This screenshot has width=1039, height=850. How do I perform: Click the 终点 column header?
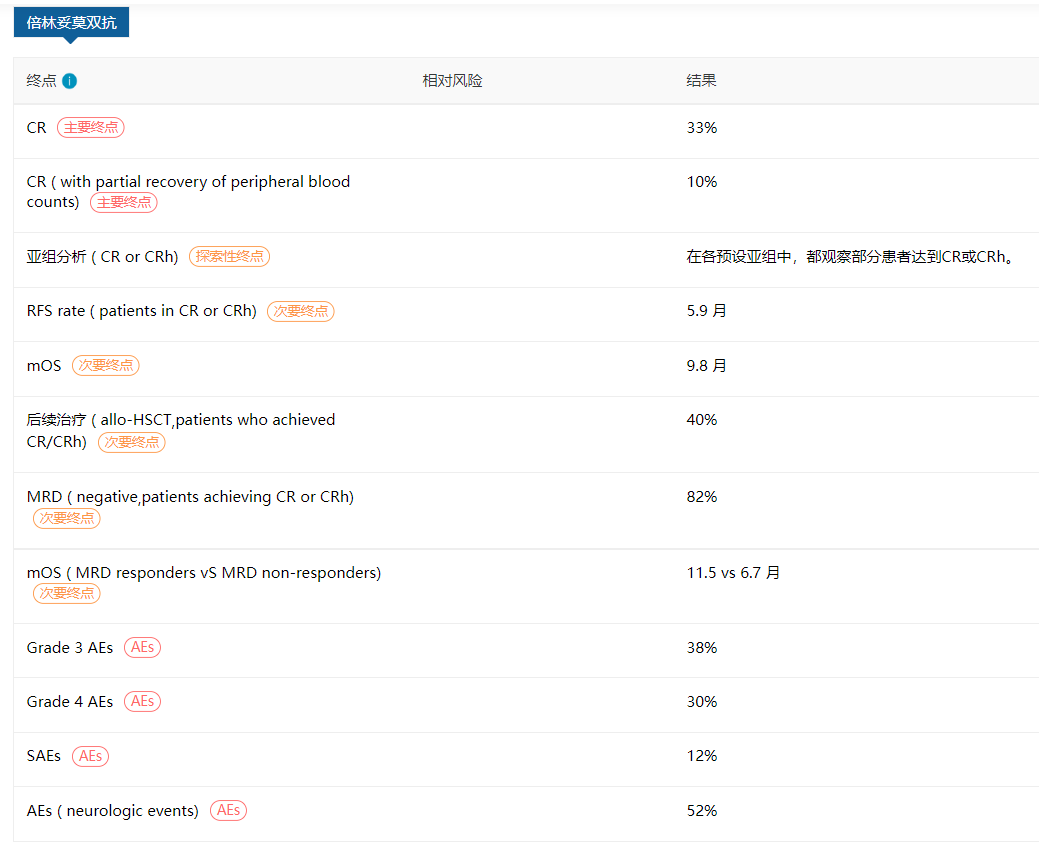[42, 81]
